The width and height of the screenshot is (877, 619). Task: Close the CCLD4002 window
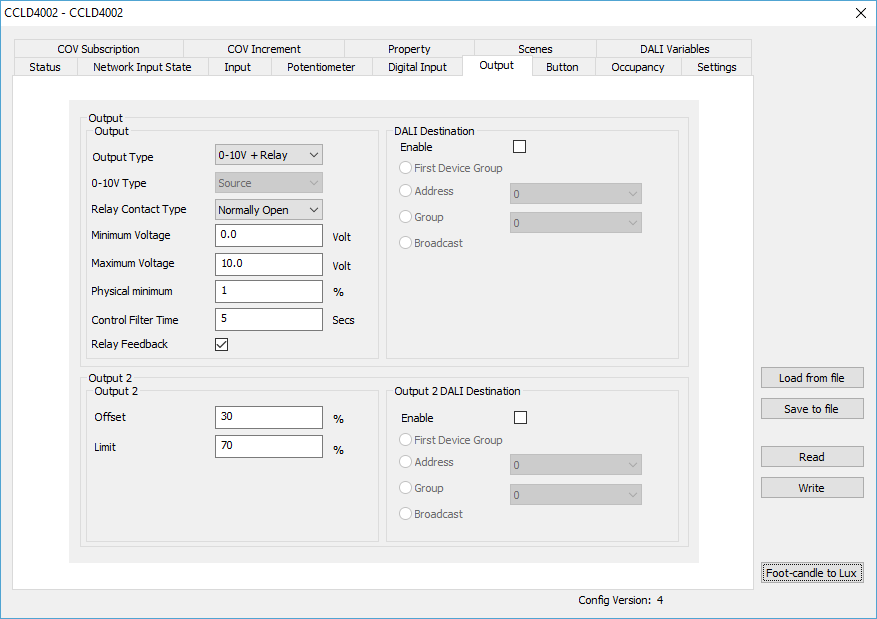(861, 13)
